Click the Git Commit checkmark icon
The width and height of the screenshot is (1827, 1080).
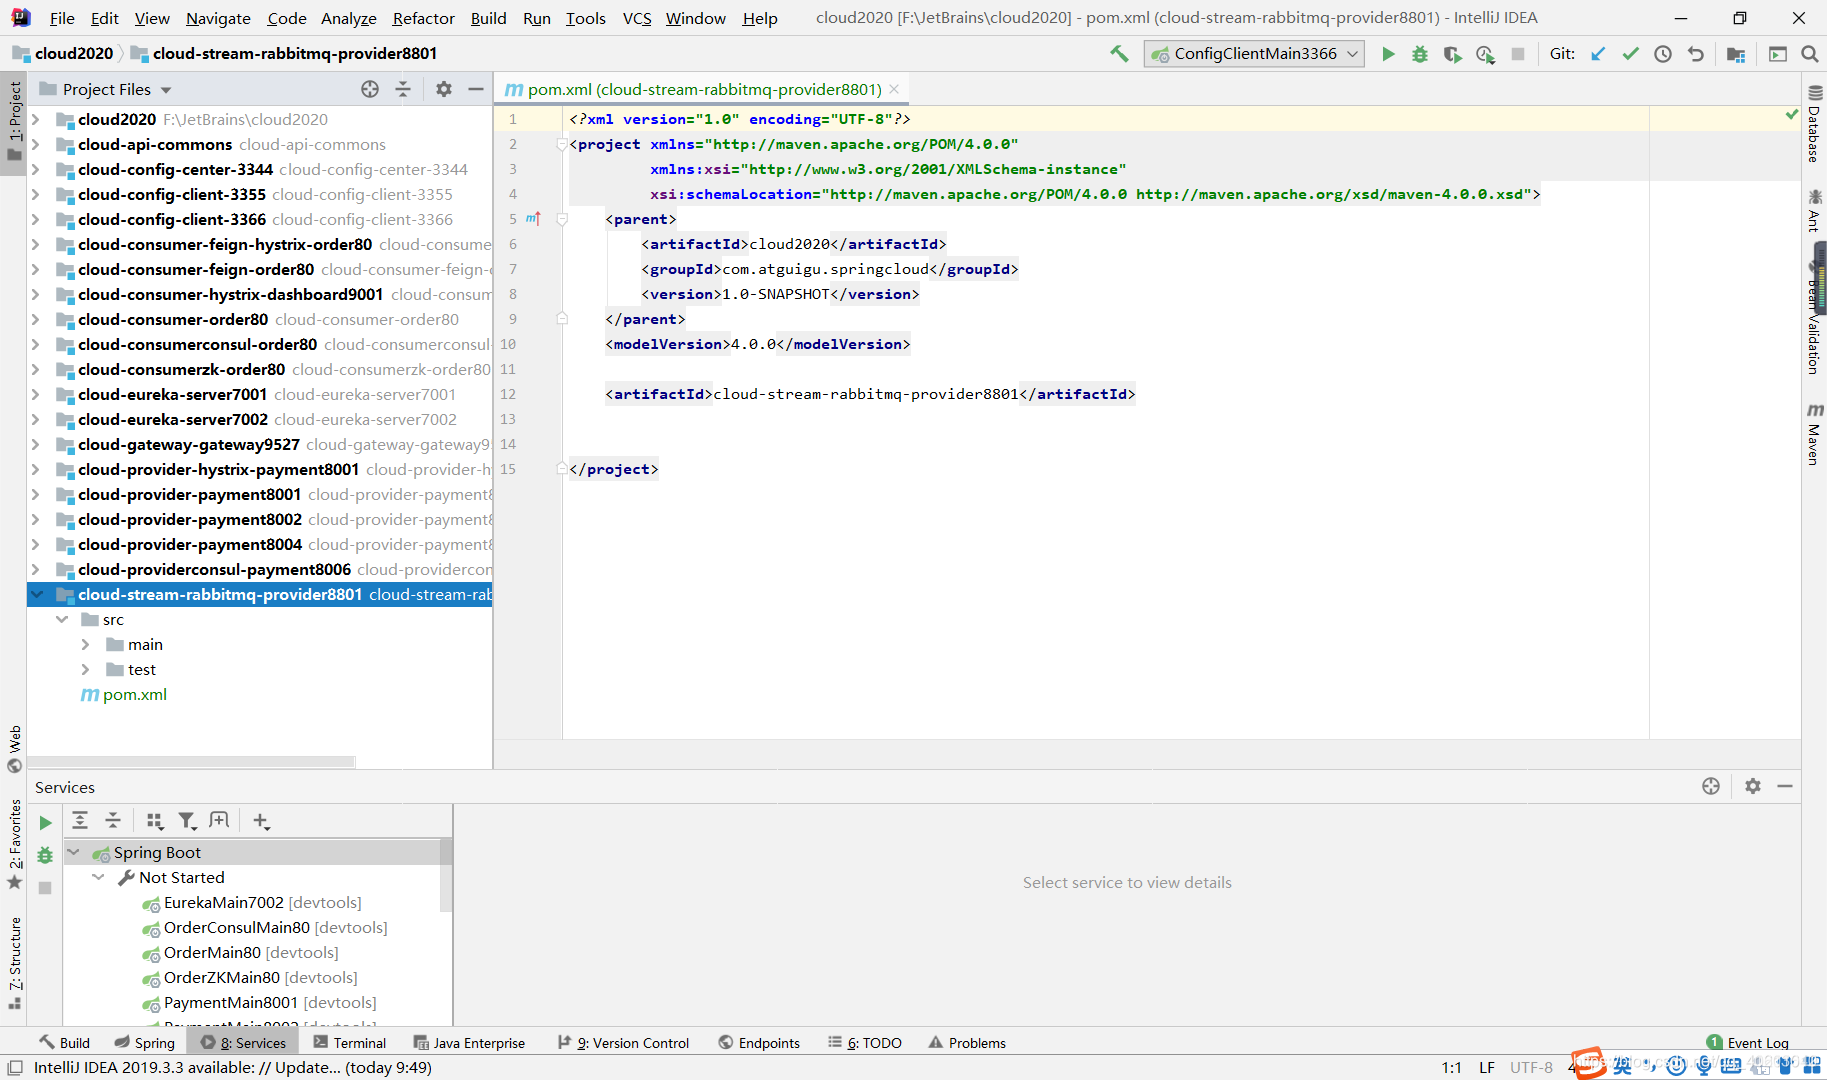(1630, 54)
